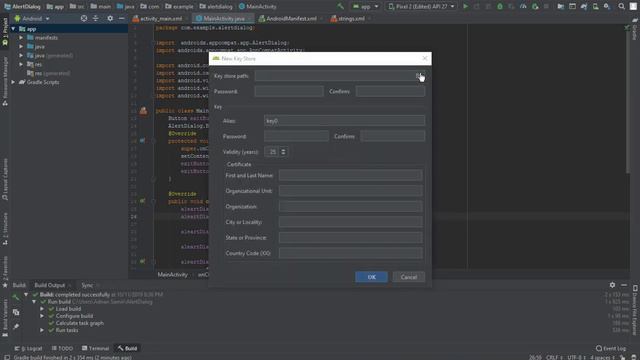Expand the Gradle Scripts node
Viewport: 640px width, 360px height.
tap(13, 82)
